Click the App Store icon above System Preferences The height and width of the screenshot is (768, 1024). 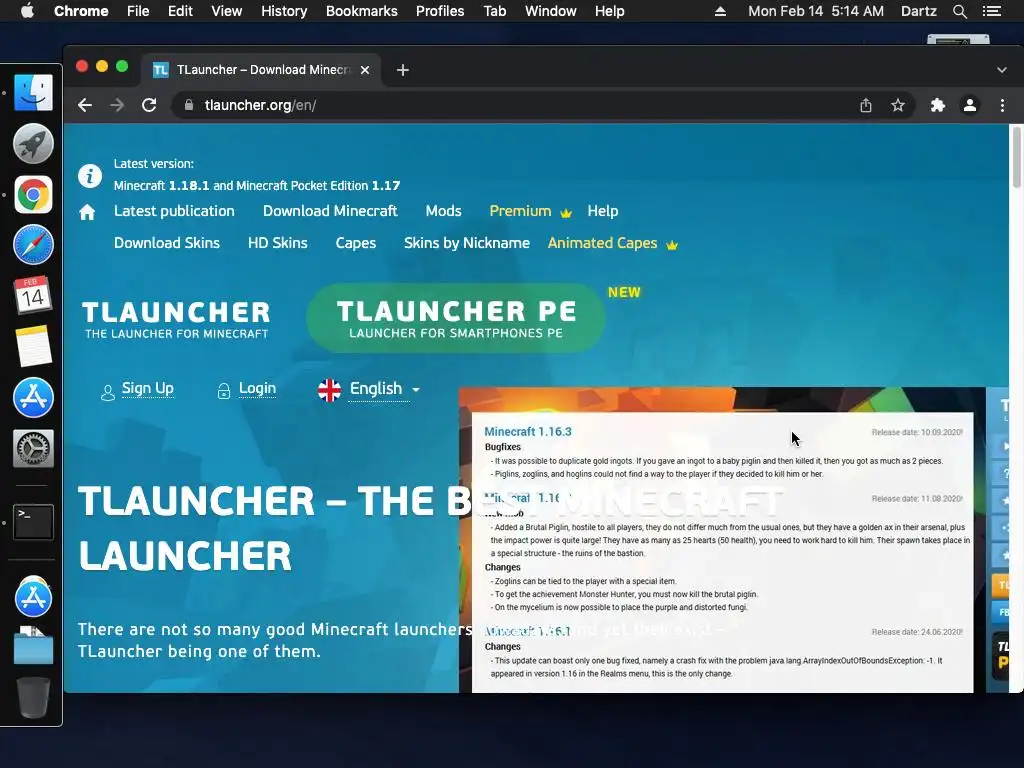pyautogui.click(x=33, y=397)
